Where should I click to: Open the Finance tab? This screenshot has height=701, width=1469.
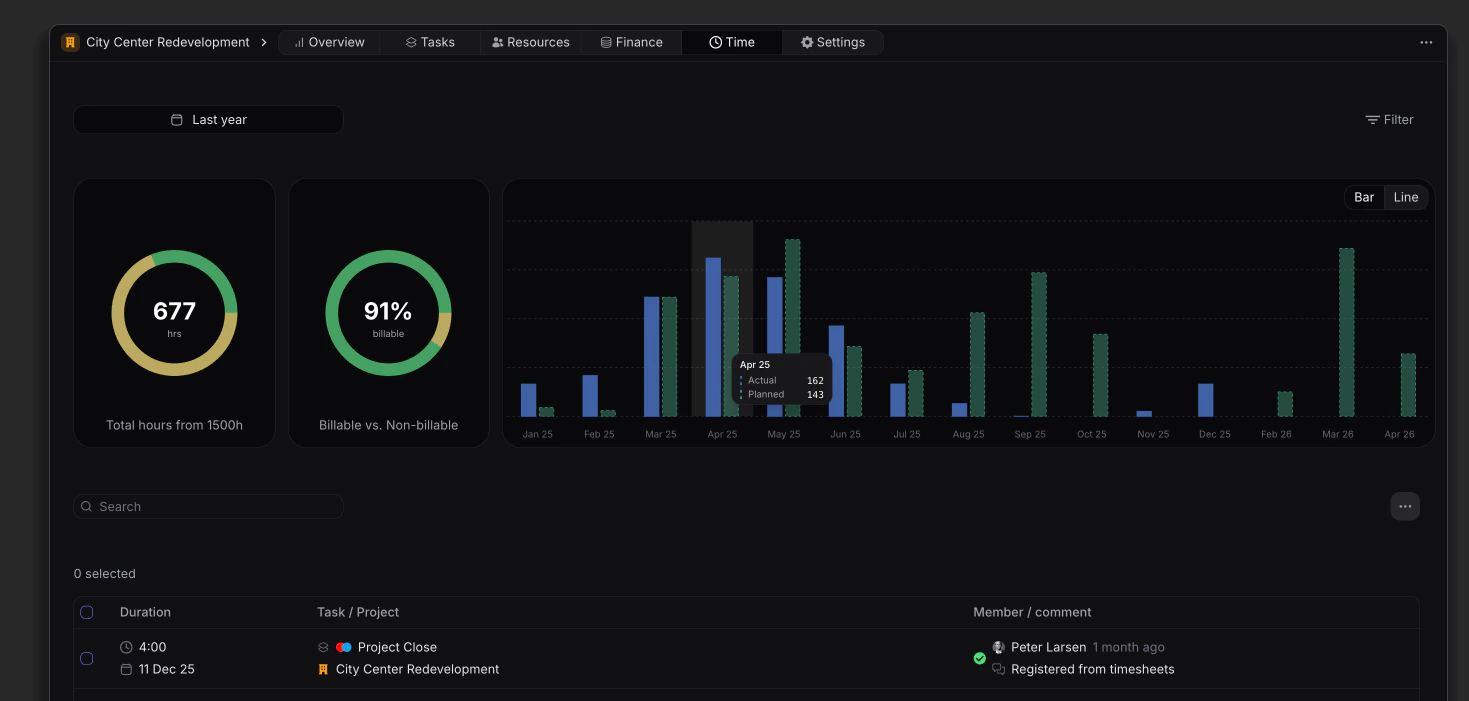point(632,42)
